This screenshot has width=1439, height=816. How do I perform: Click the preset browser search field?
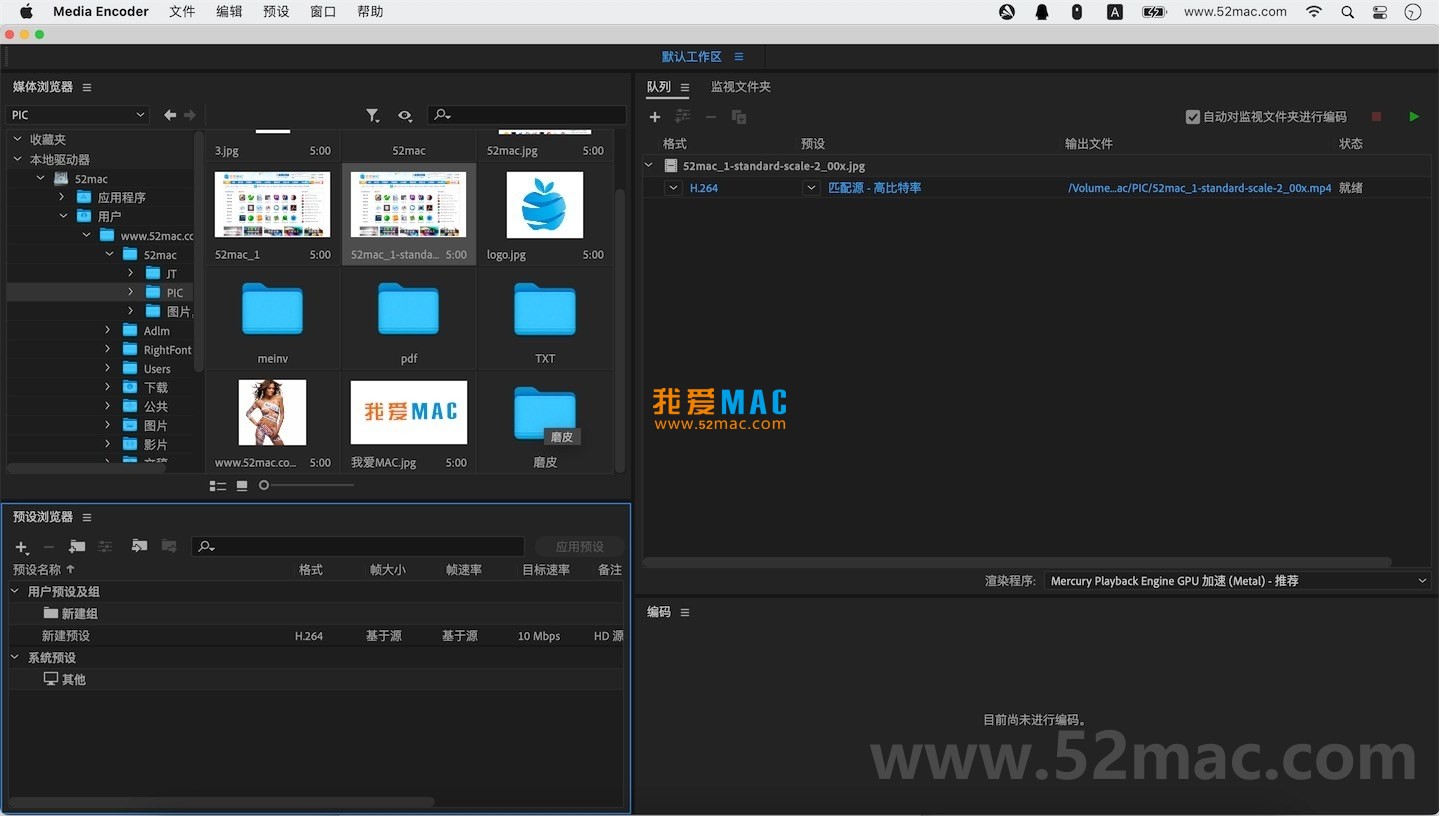(x=358, y=547)
